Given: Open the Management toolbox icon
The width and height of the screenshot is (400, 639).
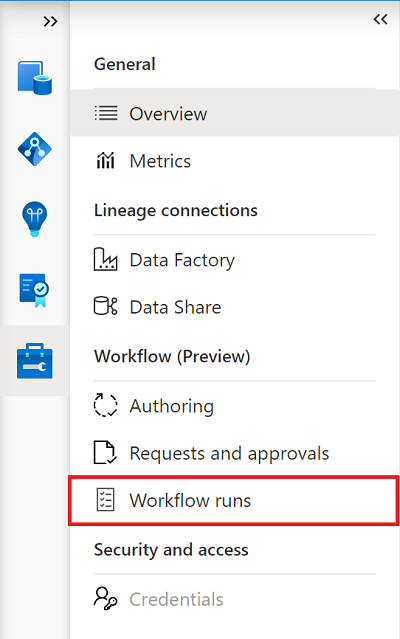Looking at the screenshot, I should pos(35,361).
